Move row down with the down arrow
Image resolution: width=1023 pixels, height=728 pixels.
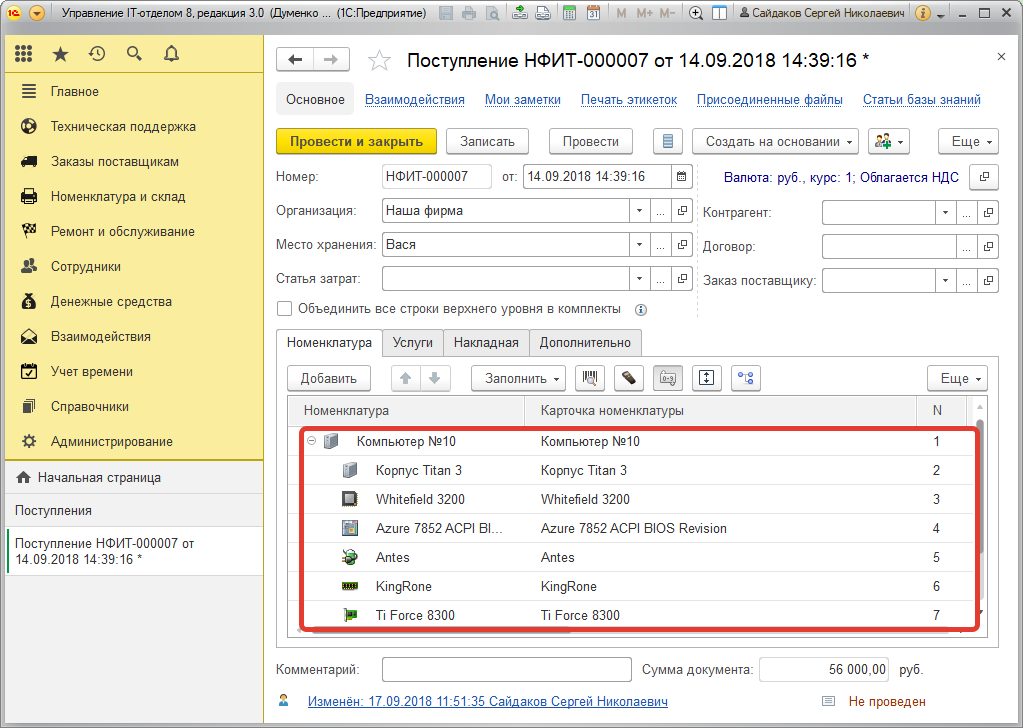point(435,378)
